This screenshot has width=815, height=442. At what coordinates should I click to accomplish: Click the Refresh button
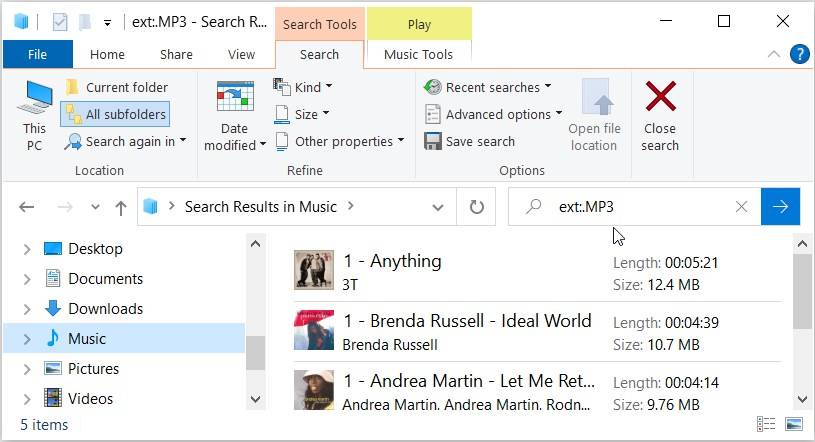click(477, 207)
